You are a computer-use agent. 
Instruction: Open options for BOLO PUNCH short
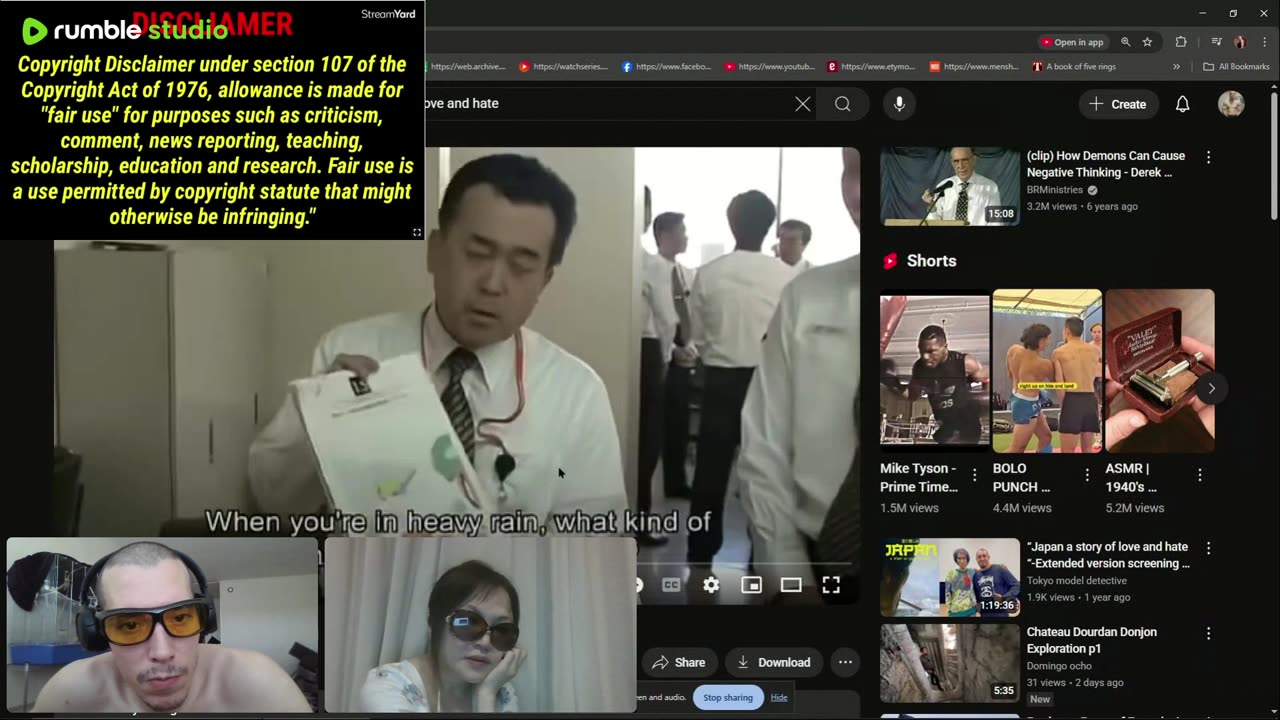tap(1087, 476)
